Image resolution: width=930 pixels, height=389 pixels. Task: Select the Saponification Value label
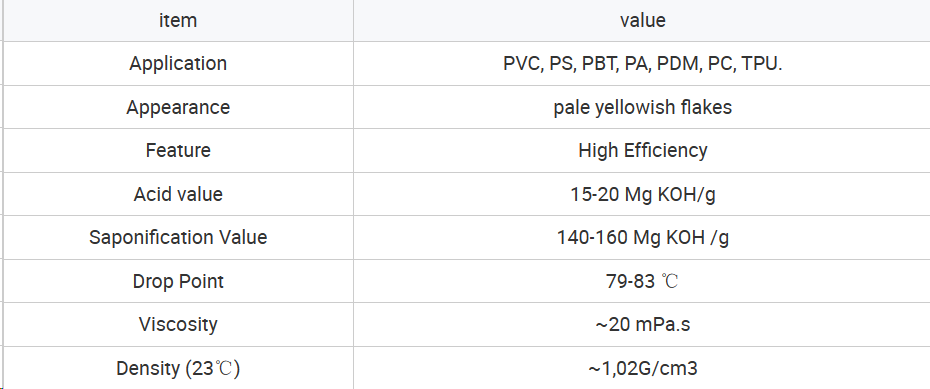point(178,237)
